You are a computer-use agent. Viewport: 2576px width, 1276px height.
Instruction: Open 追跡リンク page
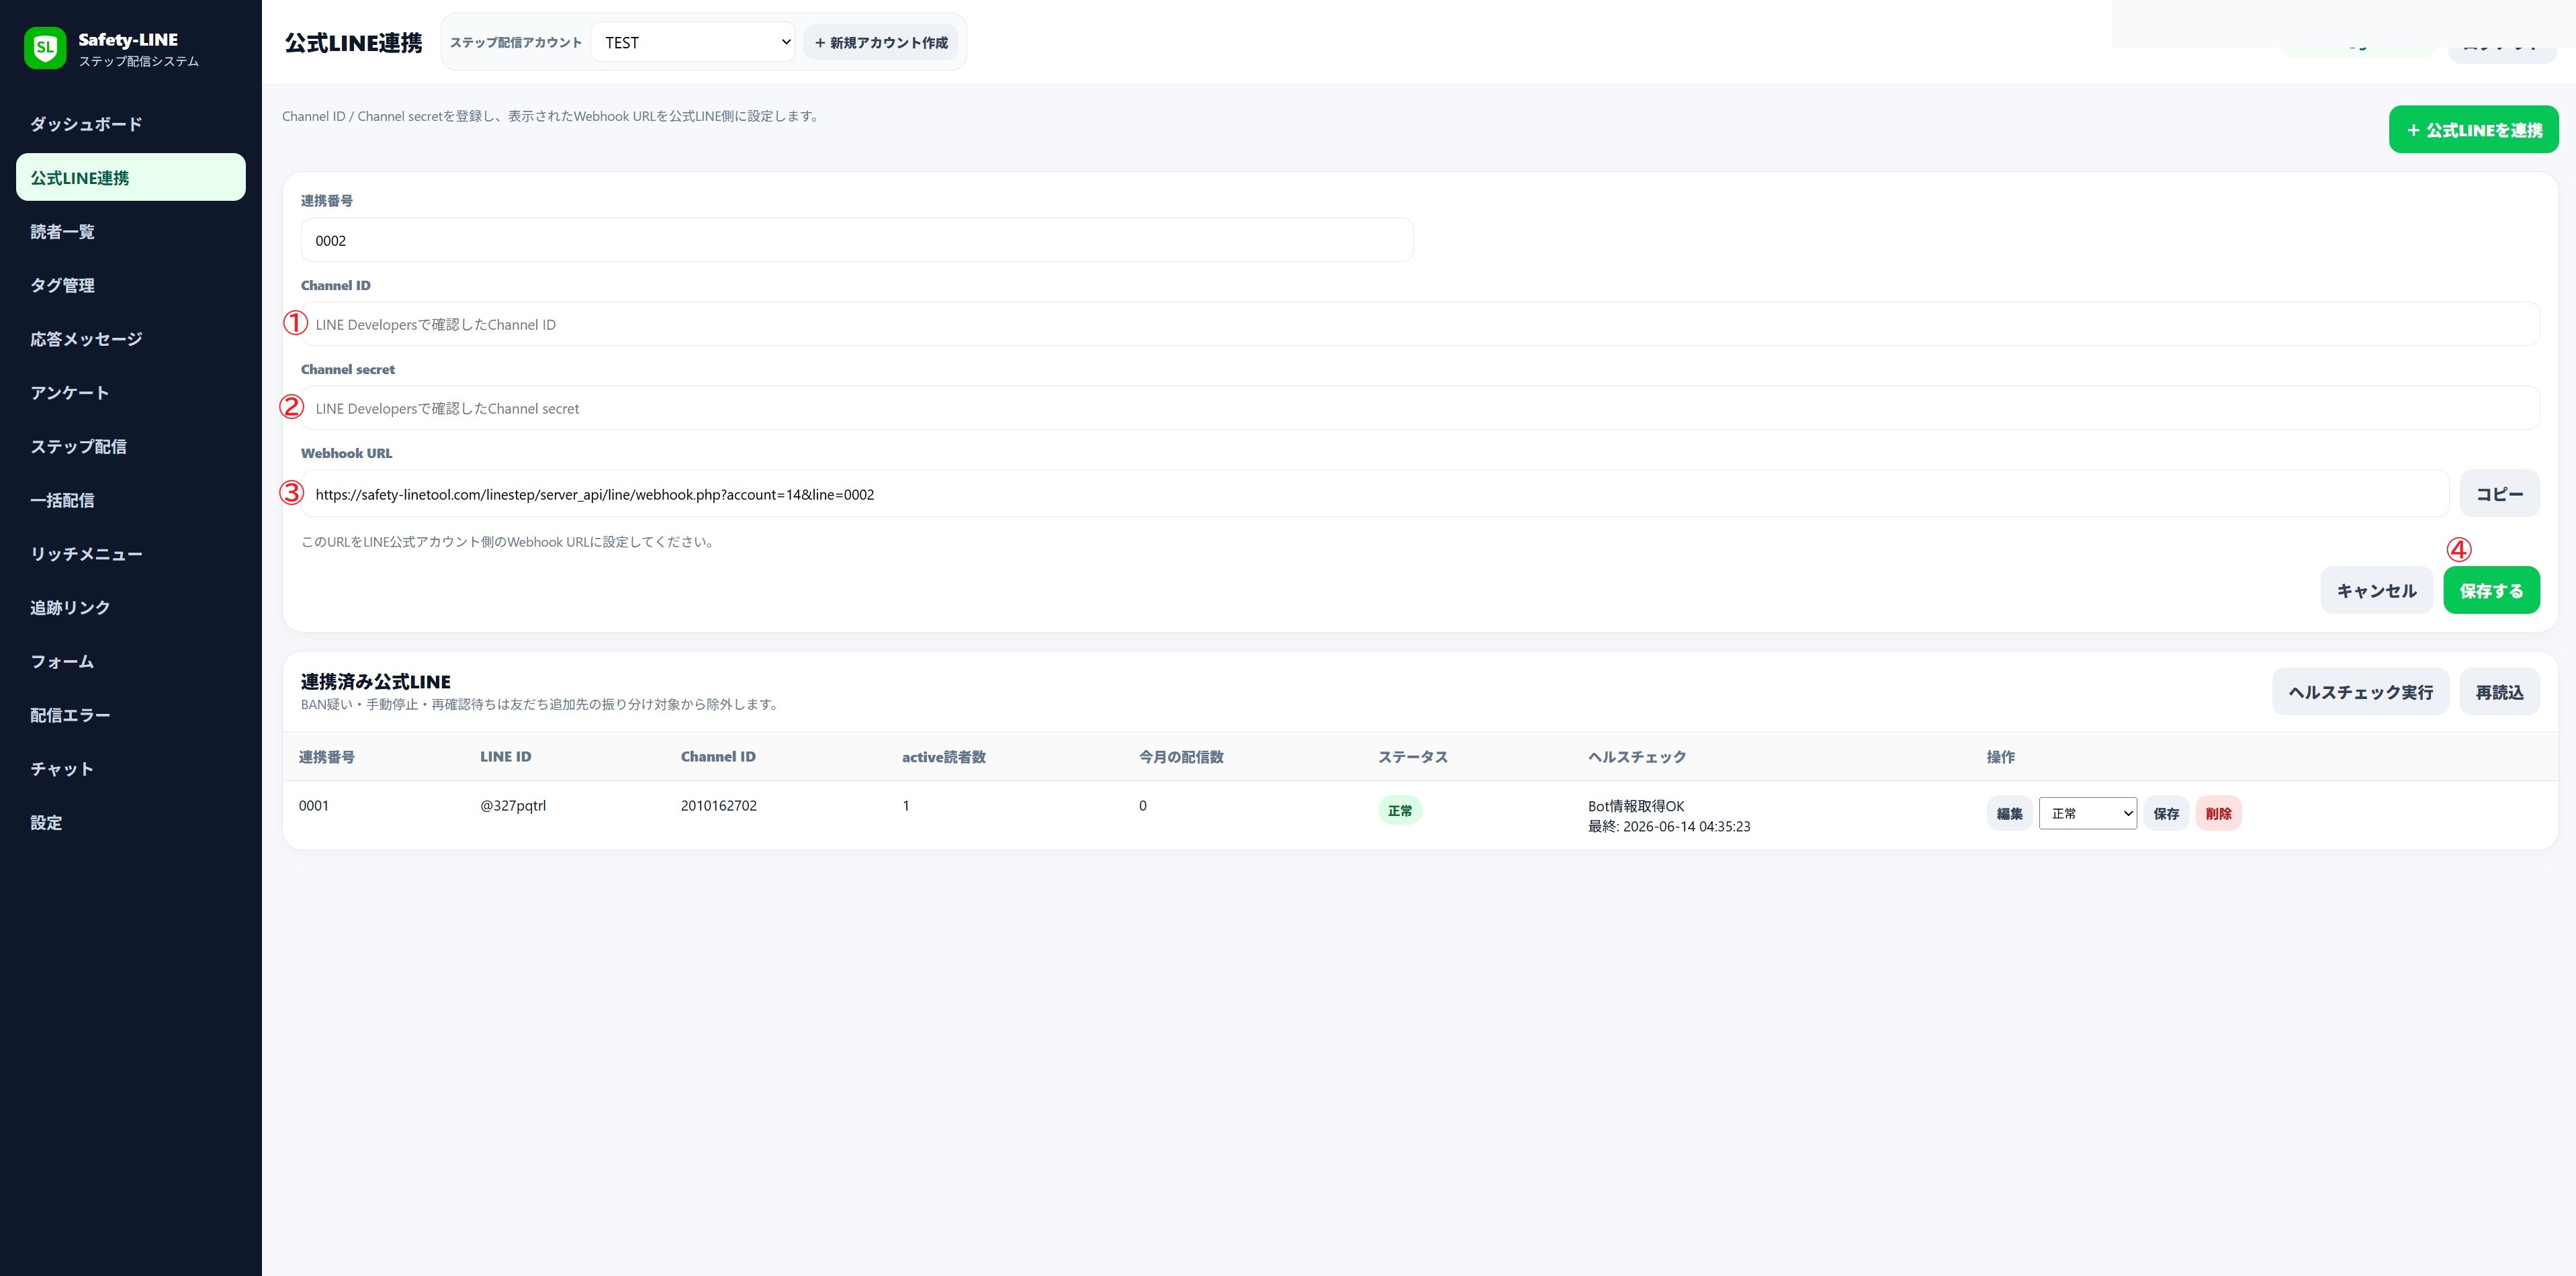[131, 607]
